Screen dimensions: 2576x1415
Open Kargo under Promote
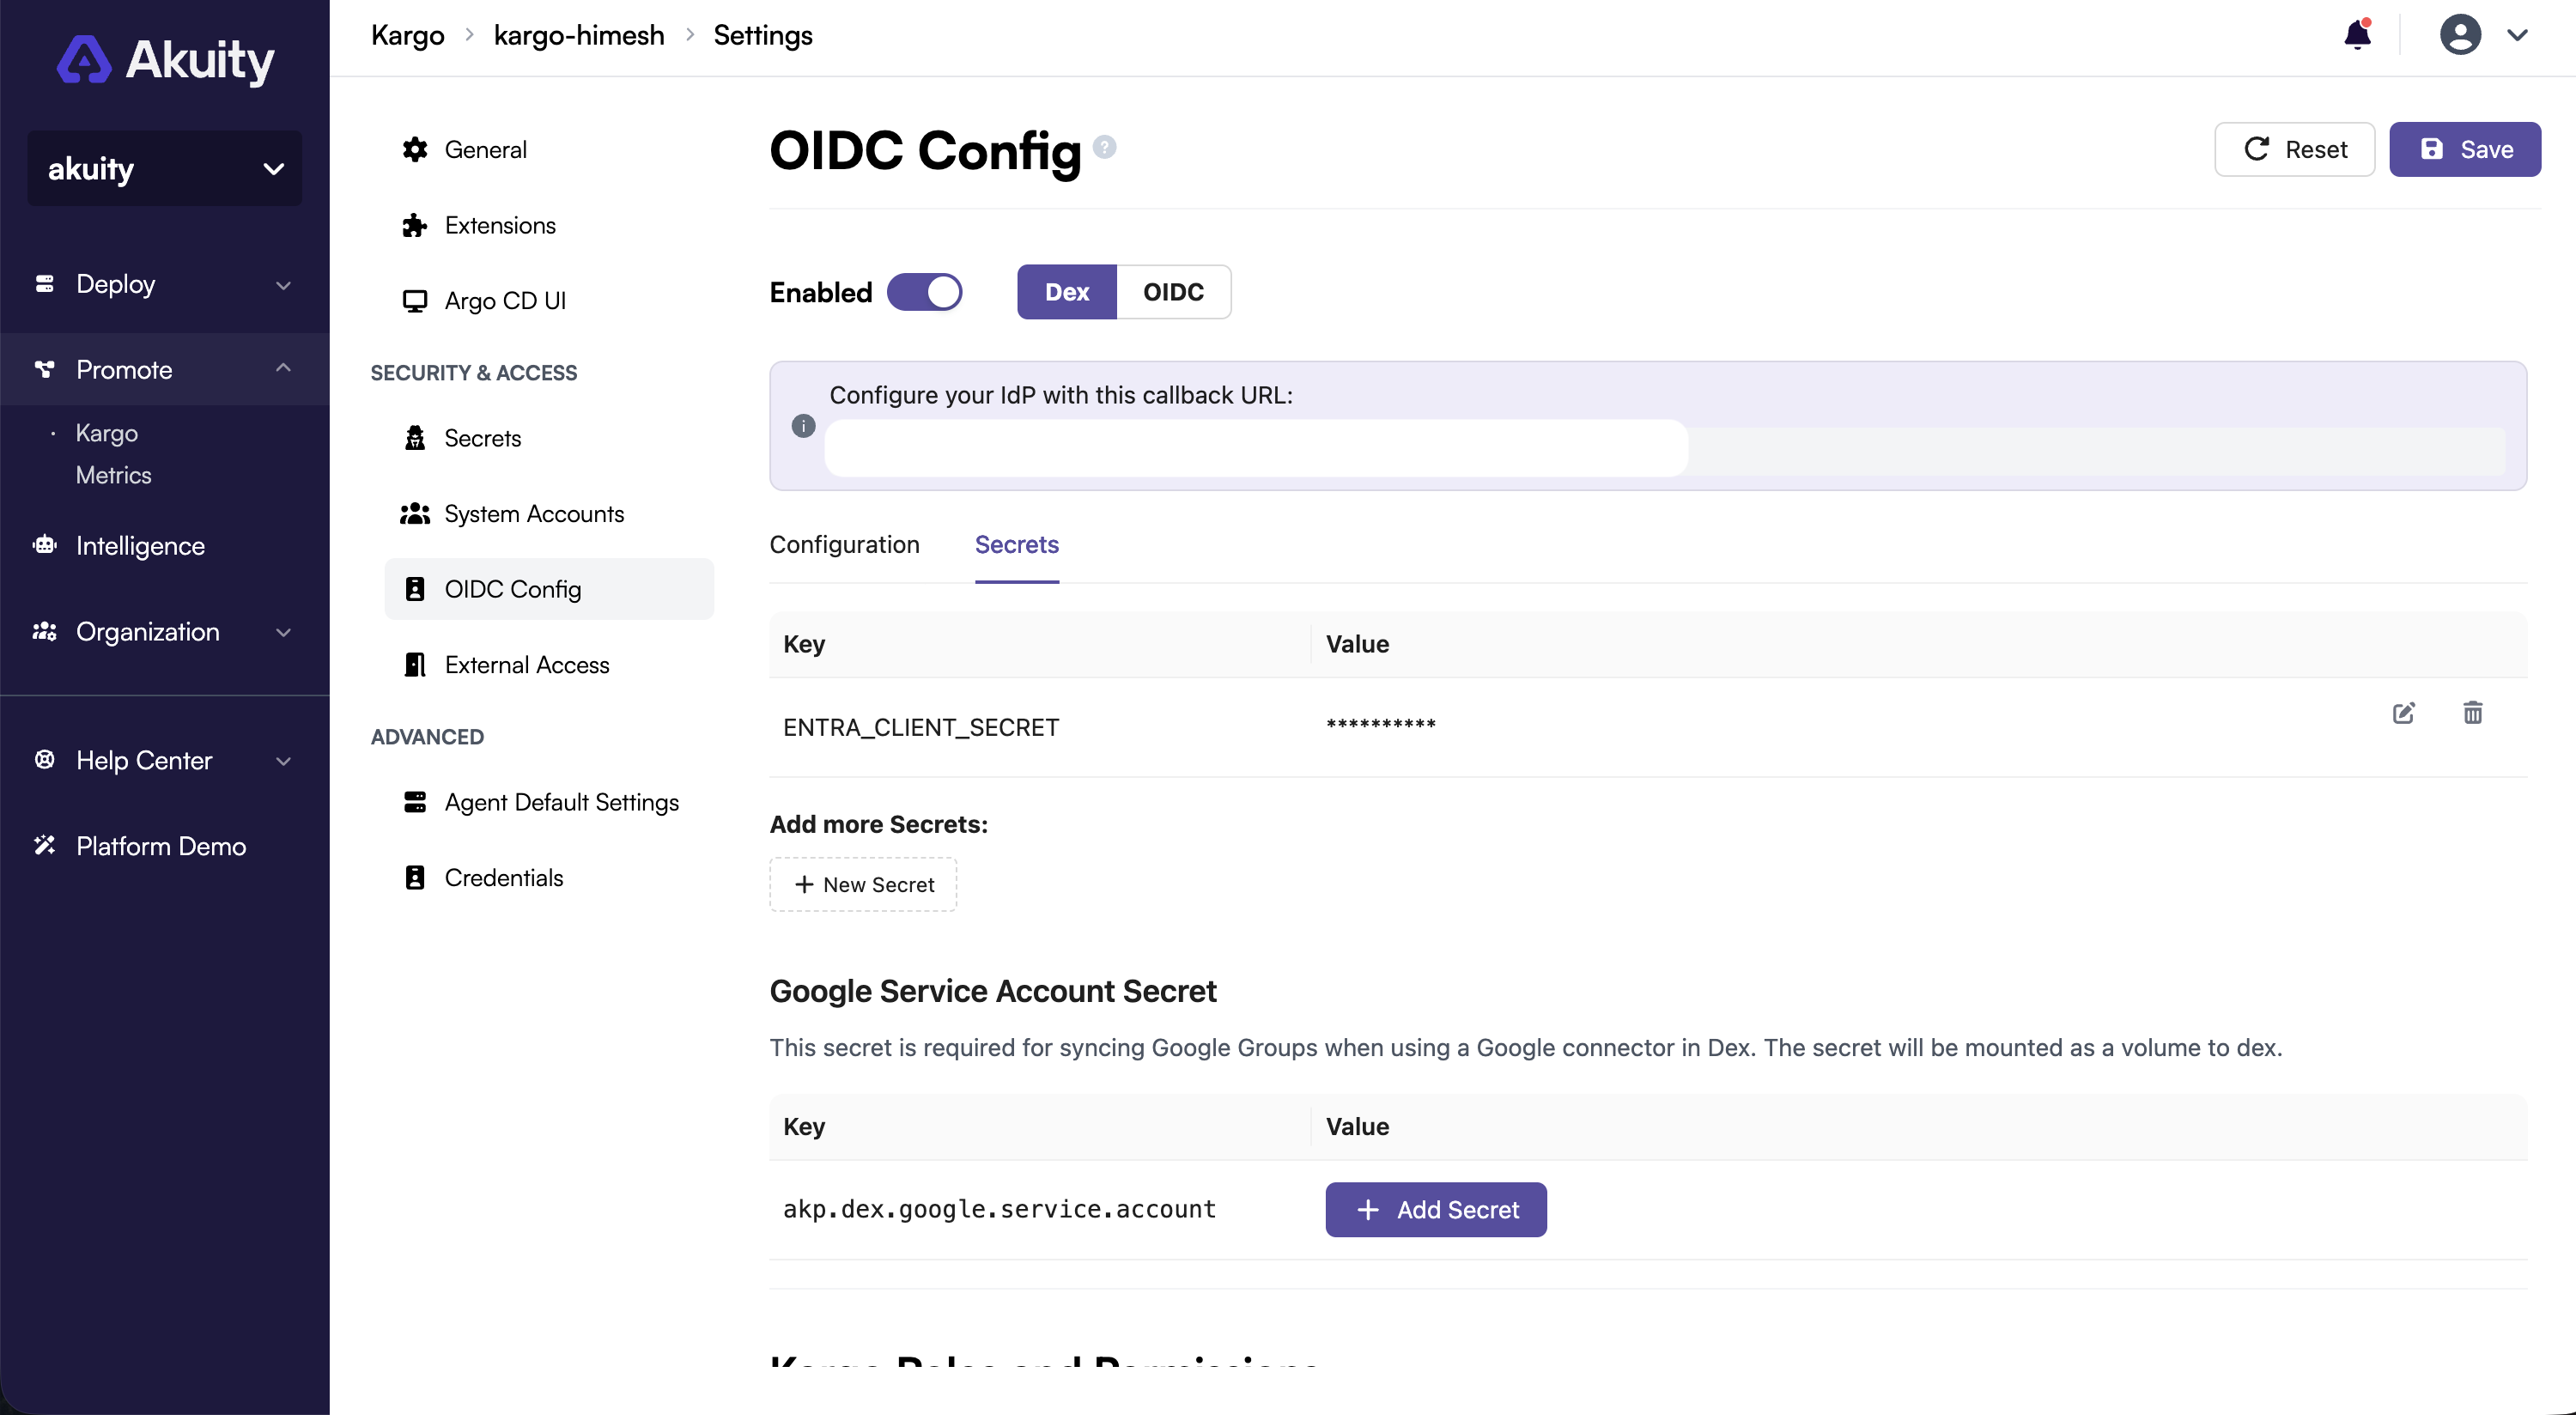[x=107, y=433]
